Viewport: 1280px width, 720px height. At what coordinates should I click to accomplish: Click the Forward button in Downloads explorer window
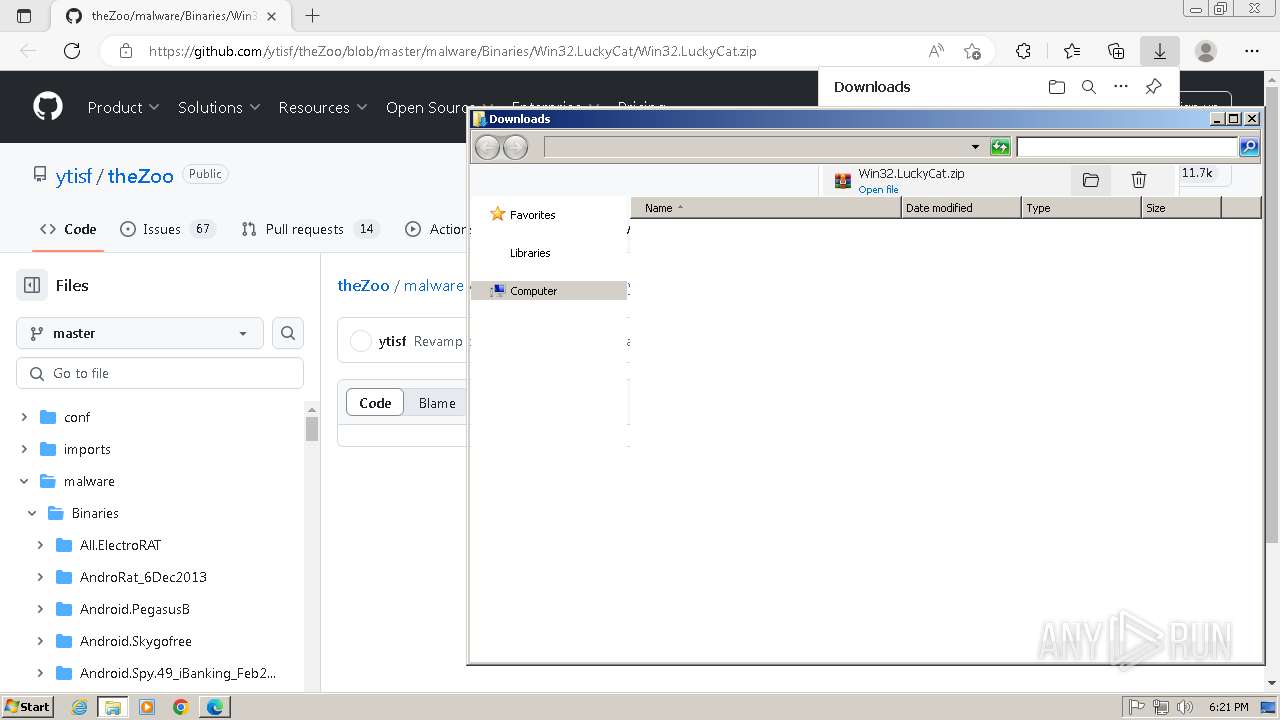(x=515, y=147)
